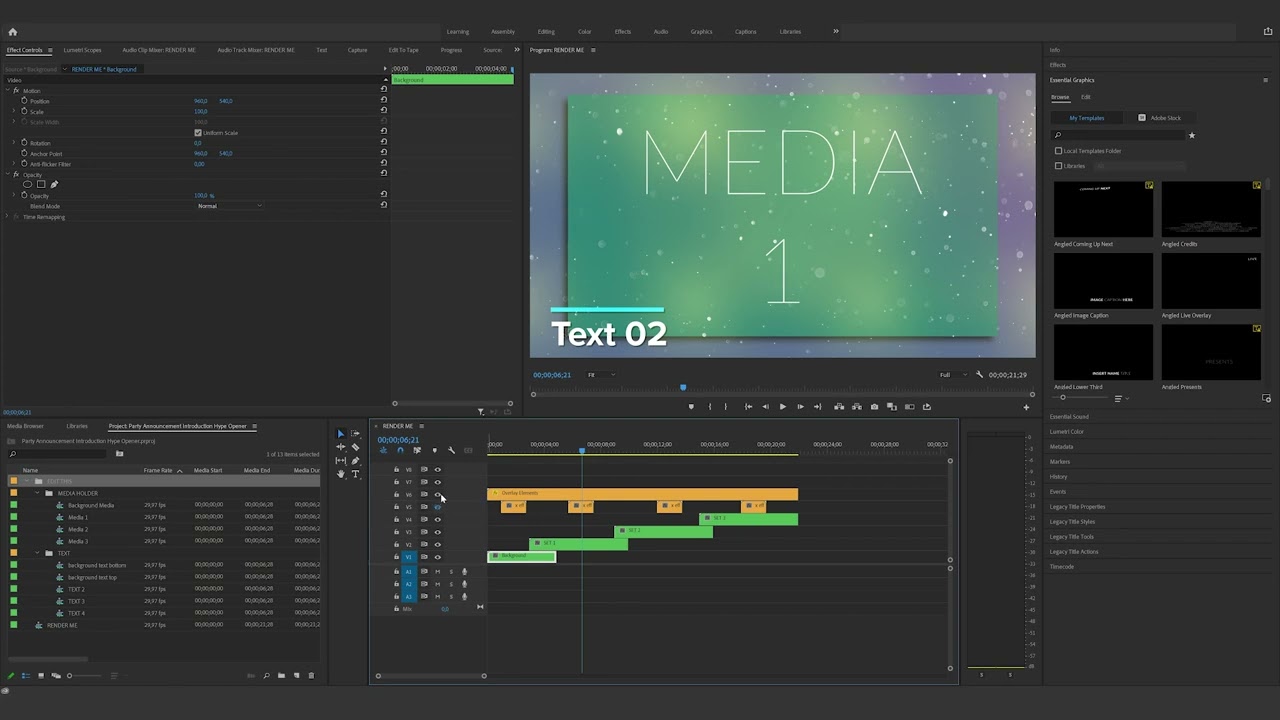Toggle Snap in Timeline magnet icon

coord(400,451)
